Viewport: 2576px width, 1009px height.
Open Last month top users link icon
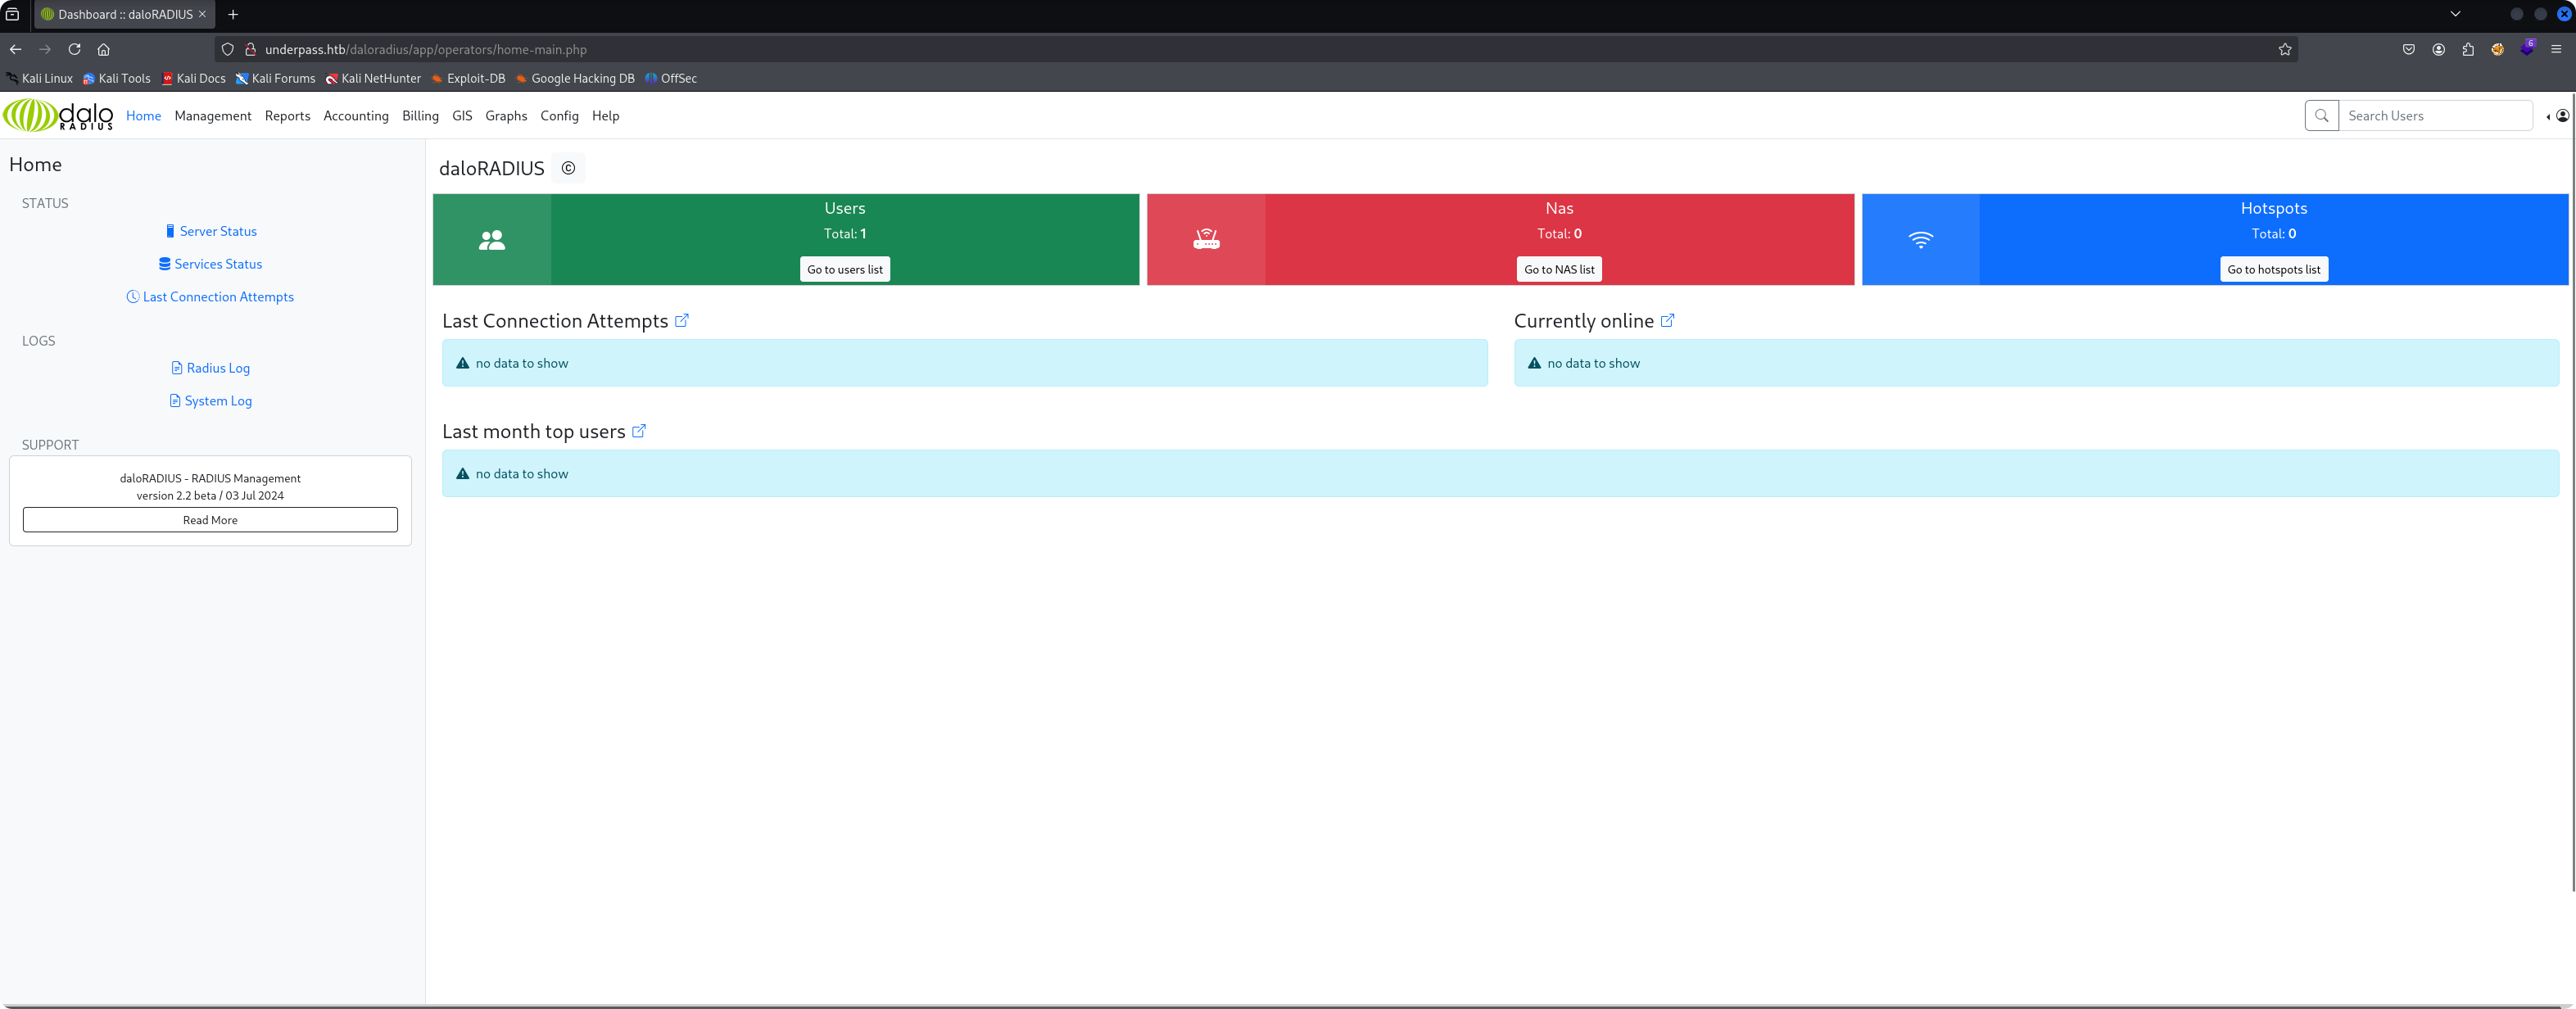pyautogui.click(x=639, y=431)
